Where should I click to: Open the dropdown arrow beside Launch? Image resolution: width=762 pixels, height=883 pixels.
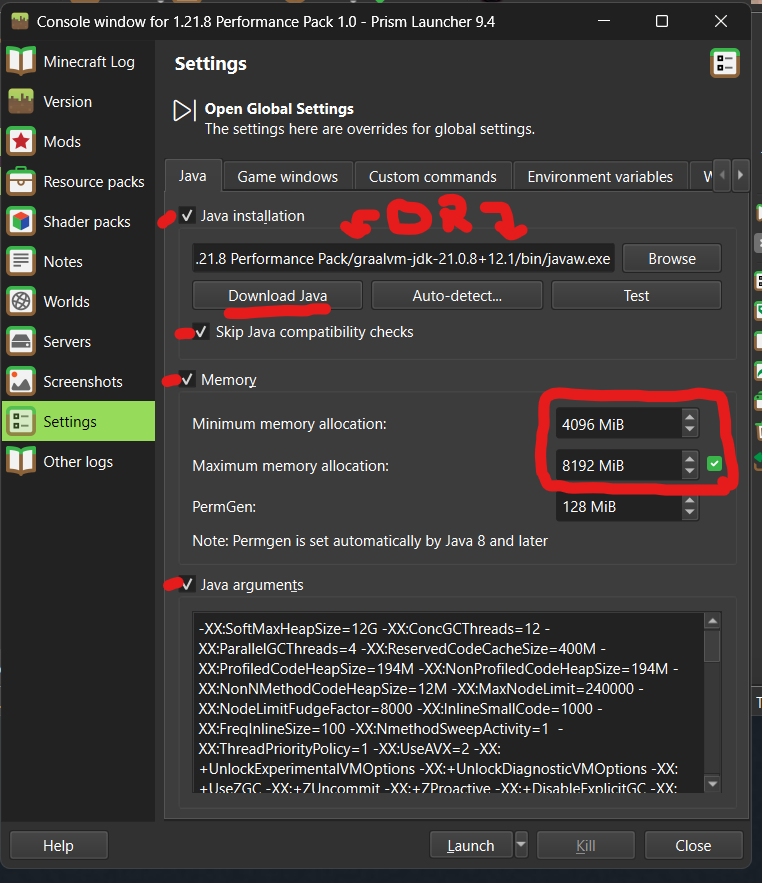point(521,845)
